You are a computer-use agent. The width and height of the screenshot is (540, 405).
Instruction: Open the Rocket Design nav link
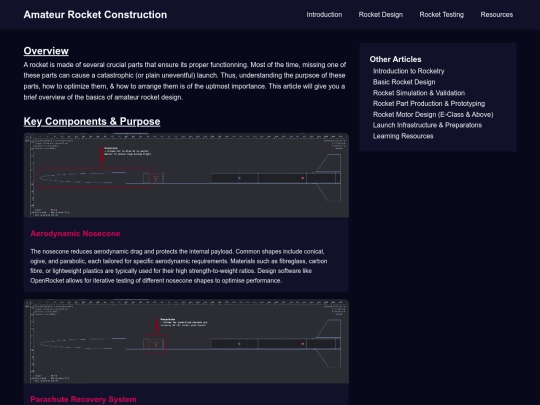coord(381,14)
